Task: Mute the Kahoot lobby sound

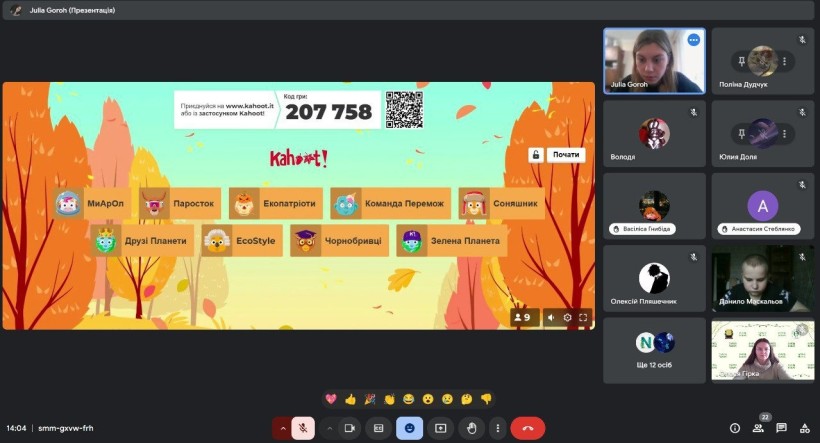Action: (x=551, y=317)
